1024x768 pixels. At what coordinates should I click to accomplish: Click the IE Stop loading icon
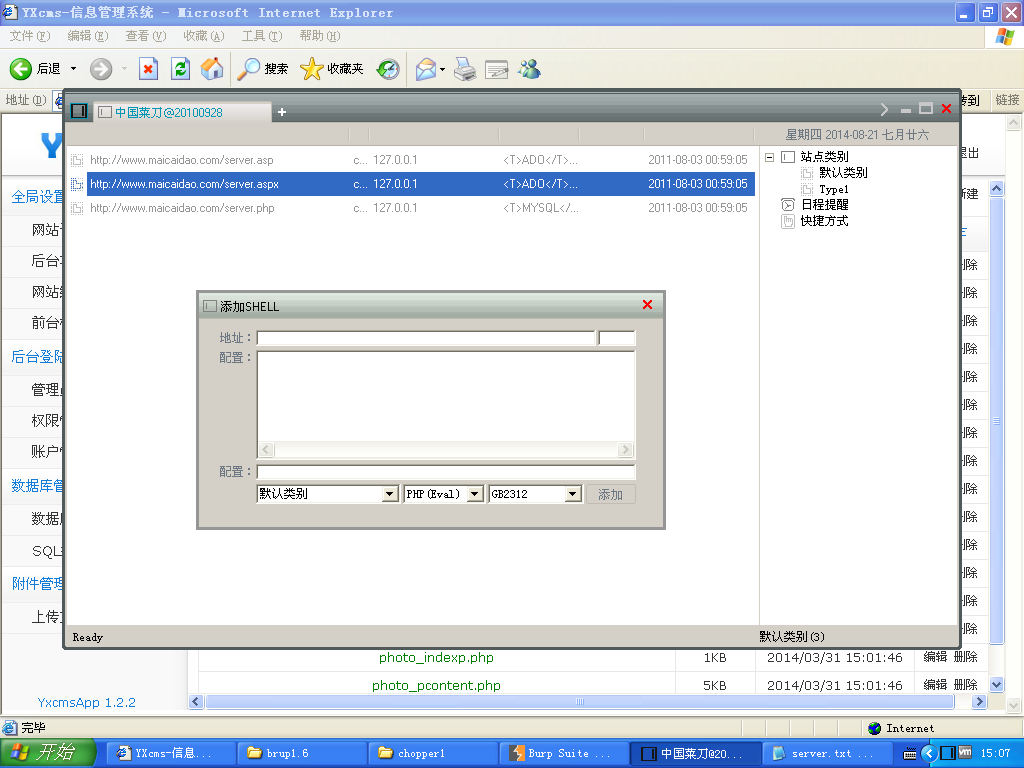click(x=148, y=69)
